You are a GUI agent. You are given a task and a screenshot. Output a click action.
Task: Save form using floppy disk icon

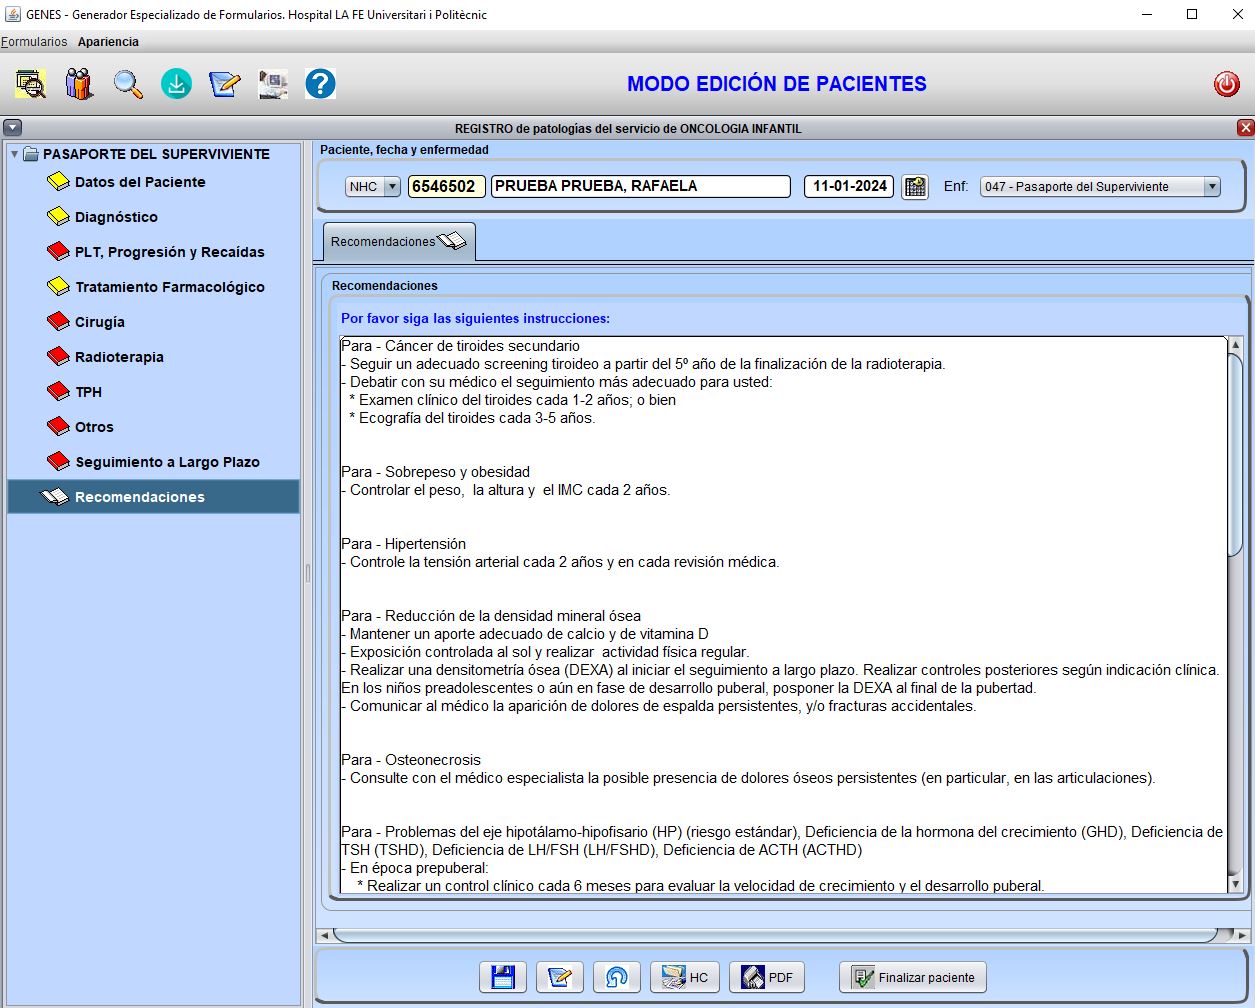(503, 977)
